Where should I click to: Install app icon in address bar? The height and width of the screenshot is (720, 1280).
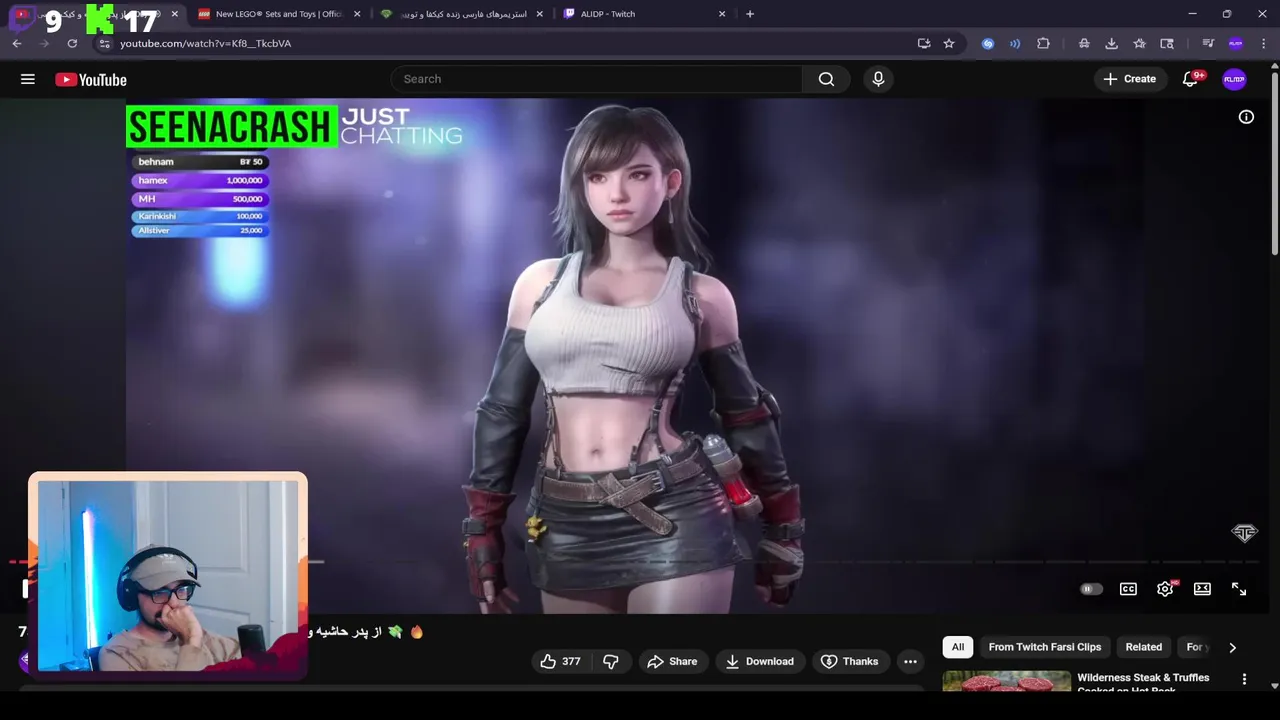coord(924,43)
